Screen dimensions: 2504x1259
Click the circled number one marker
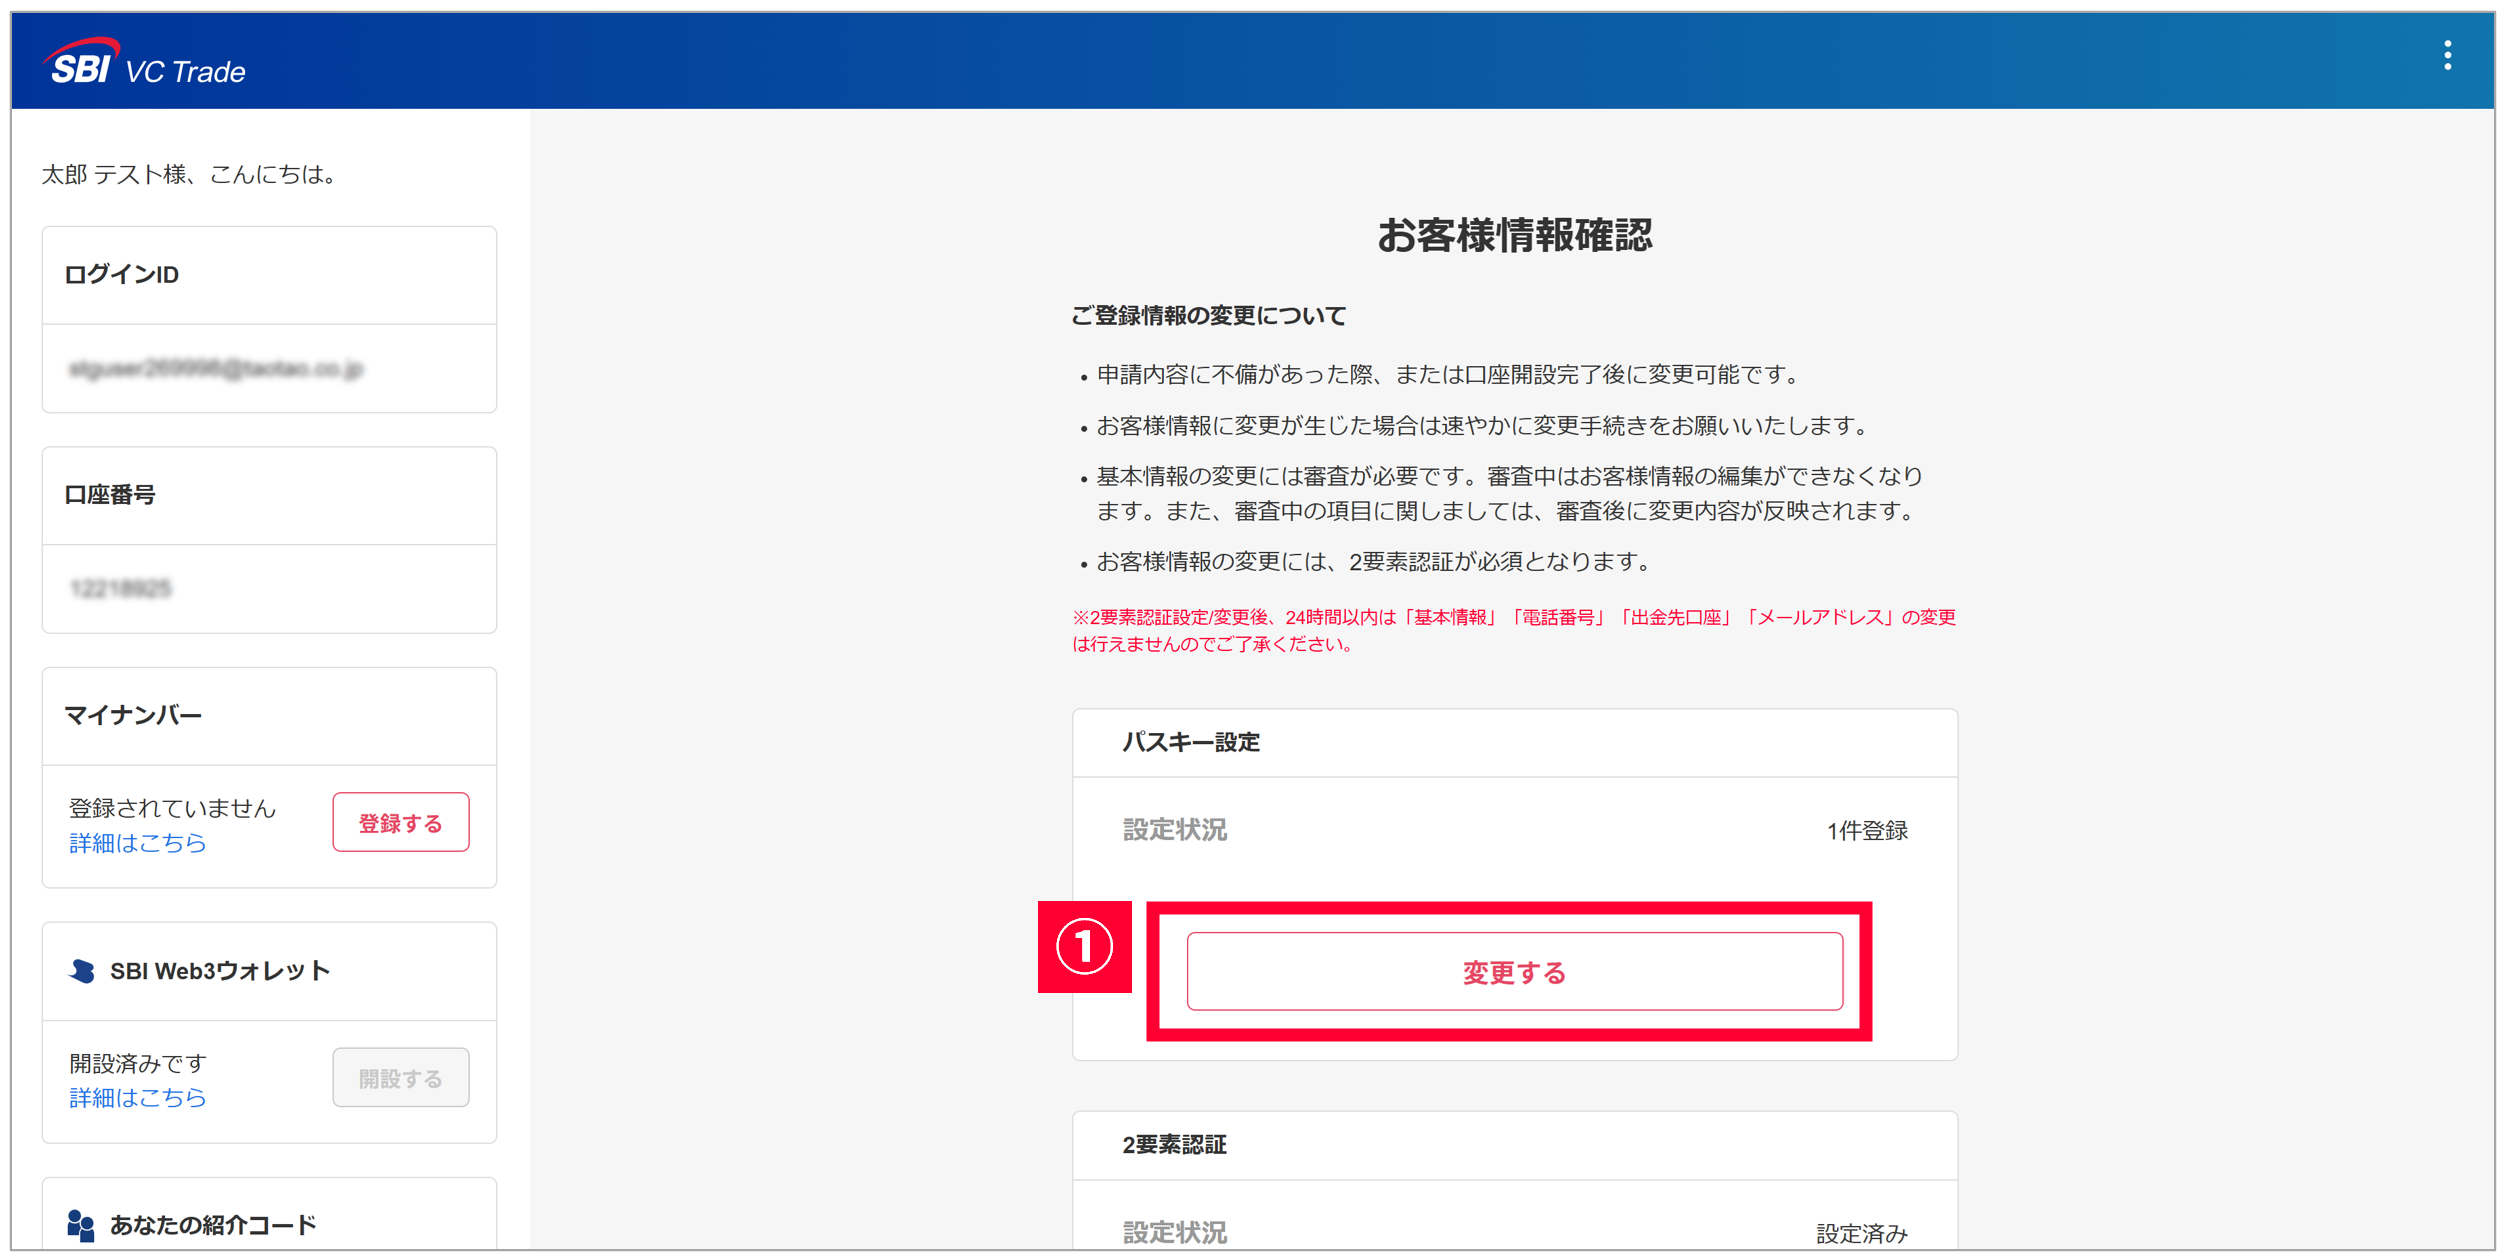tap(1084, 947)
